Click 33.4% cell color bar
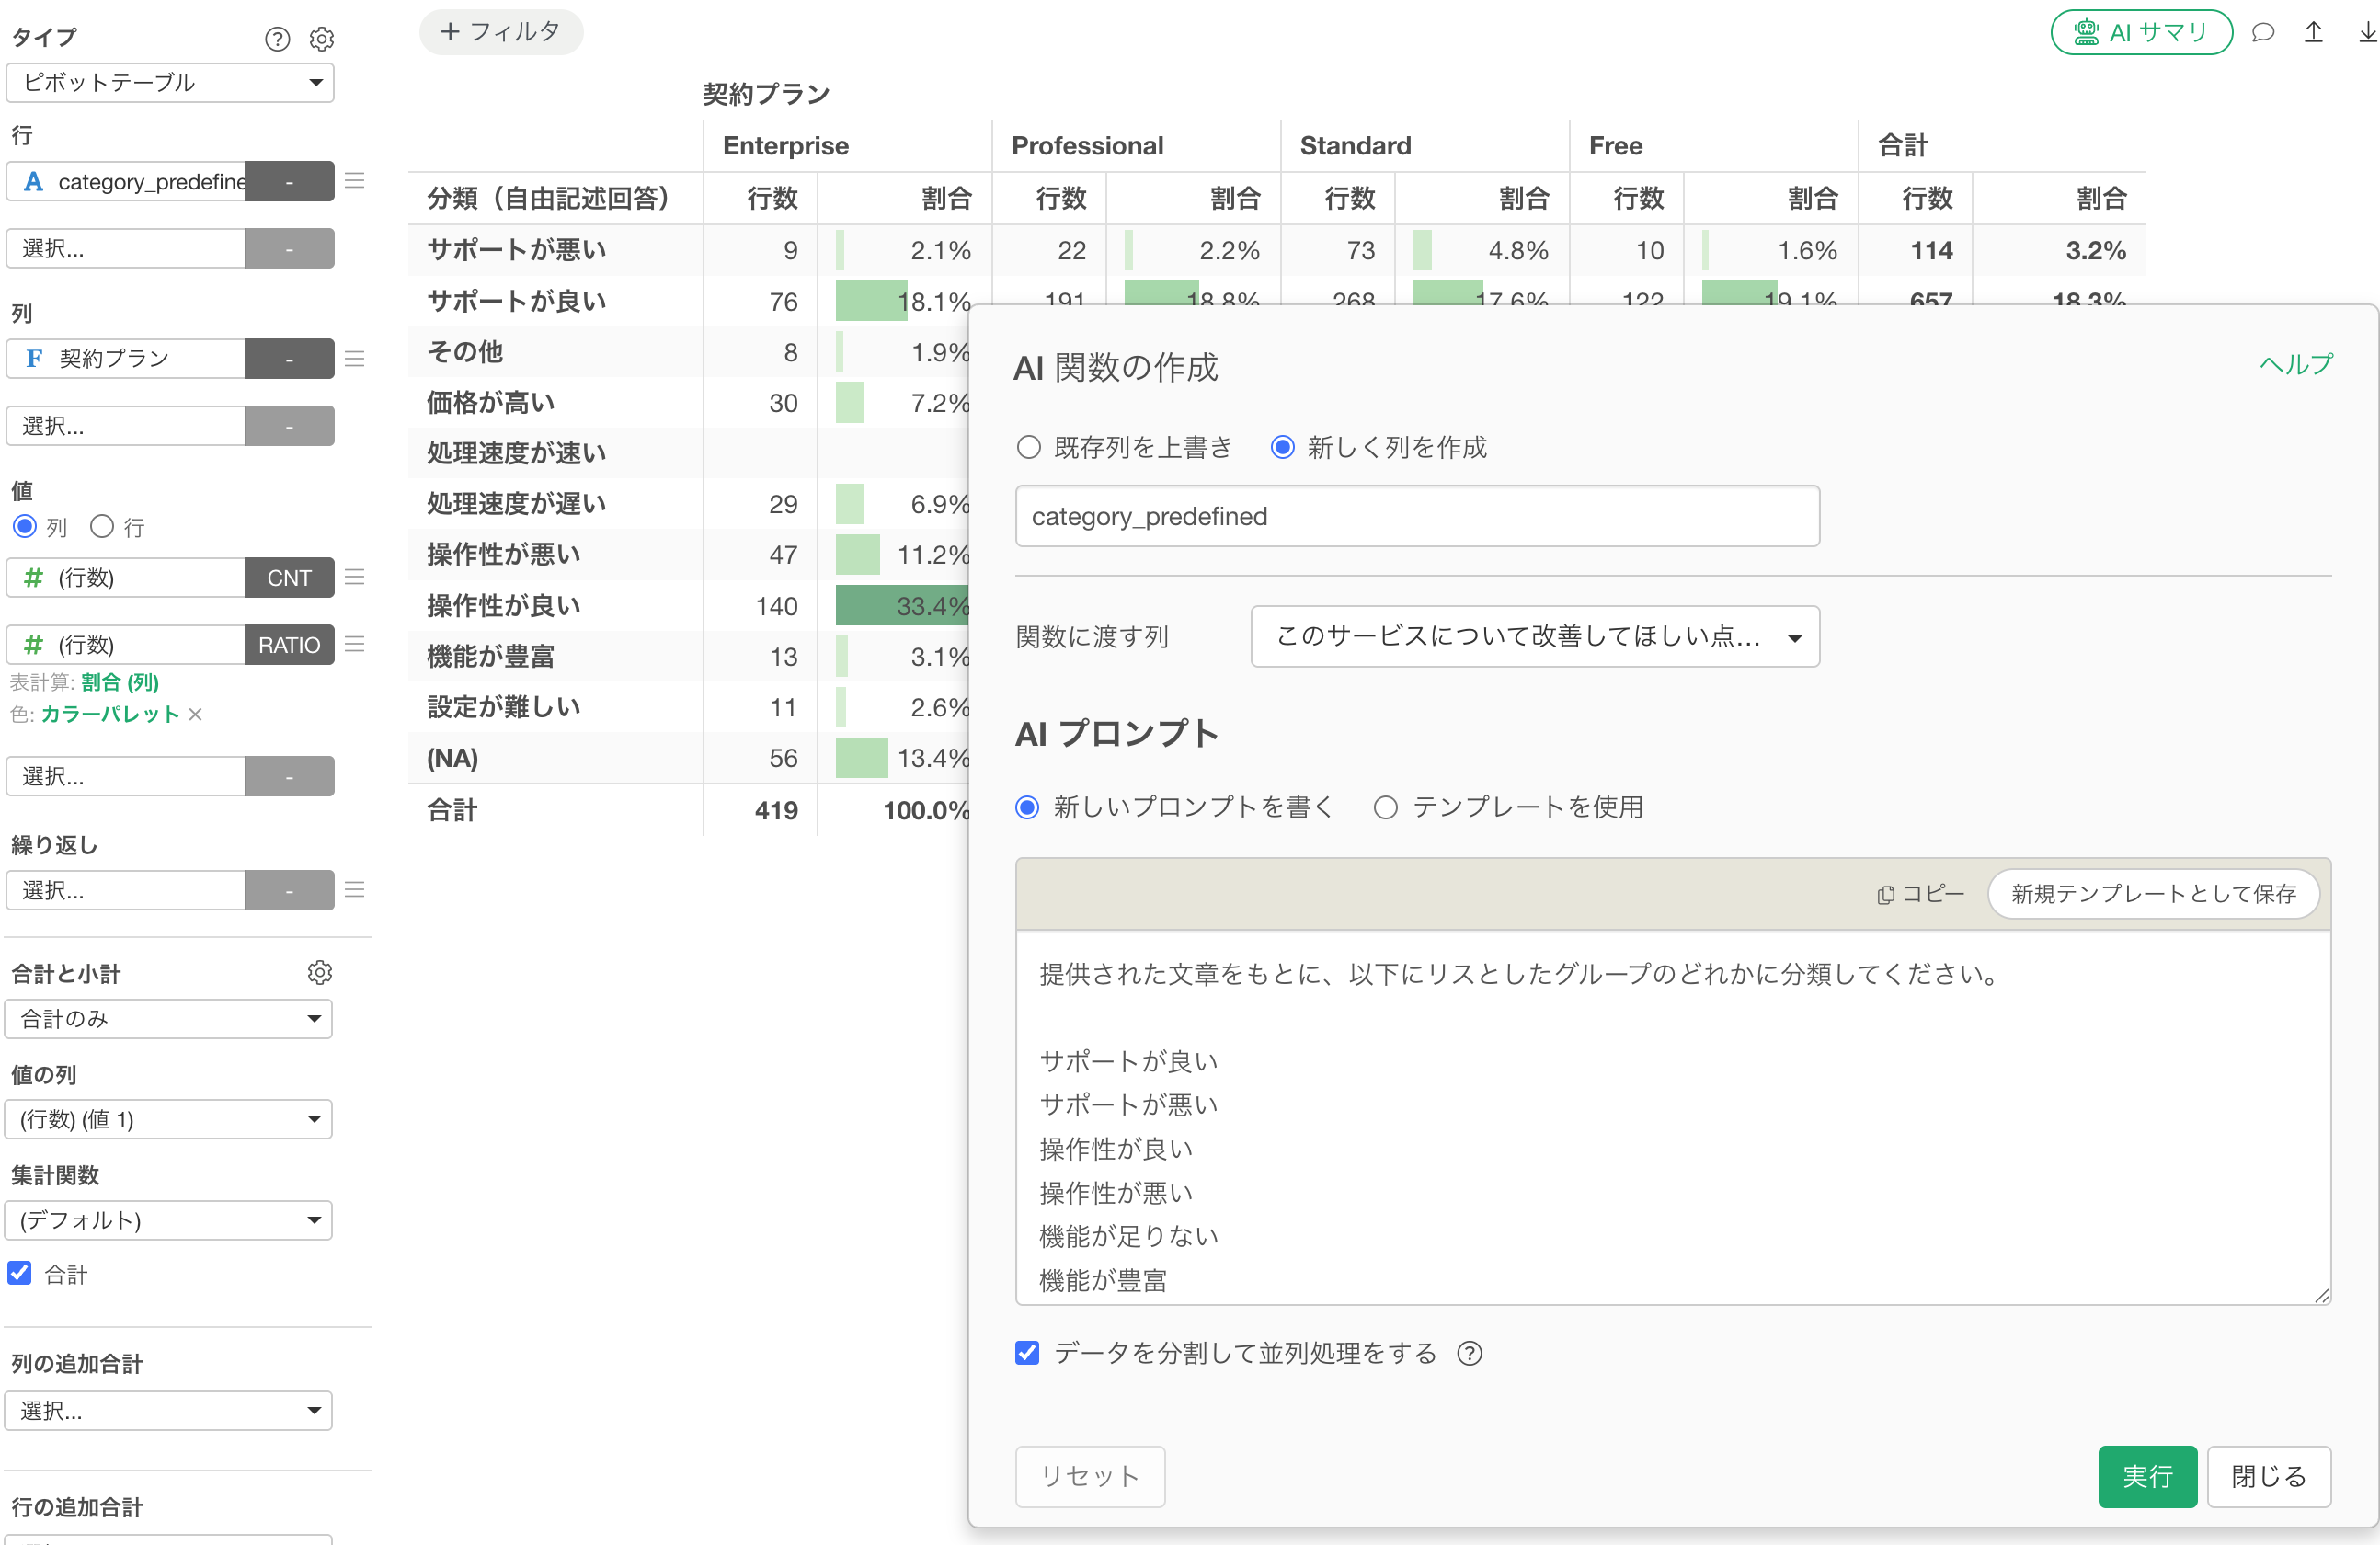 pyautogui.click(x=902, y=605)
